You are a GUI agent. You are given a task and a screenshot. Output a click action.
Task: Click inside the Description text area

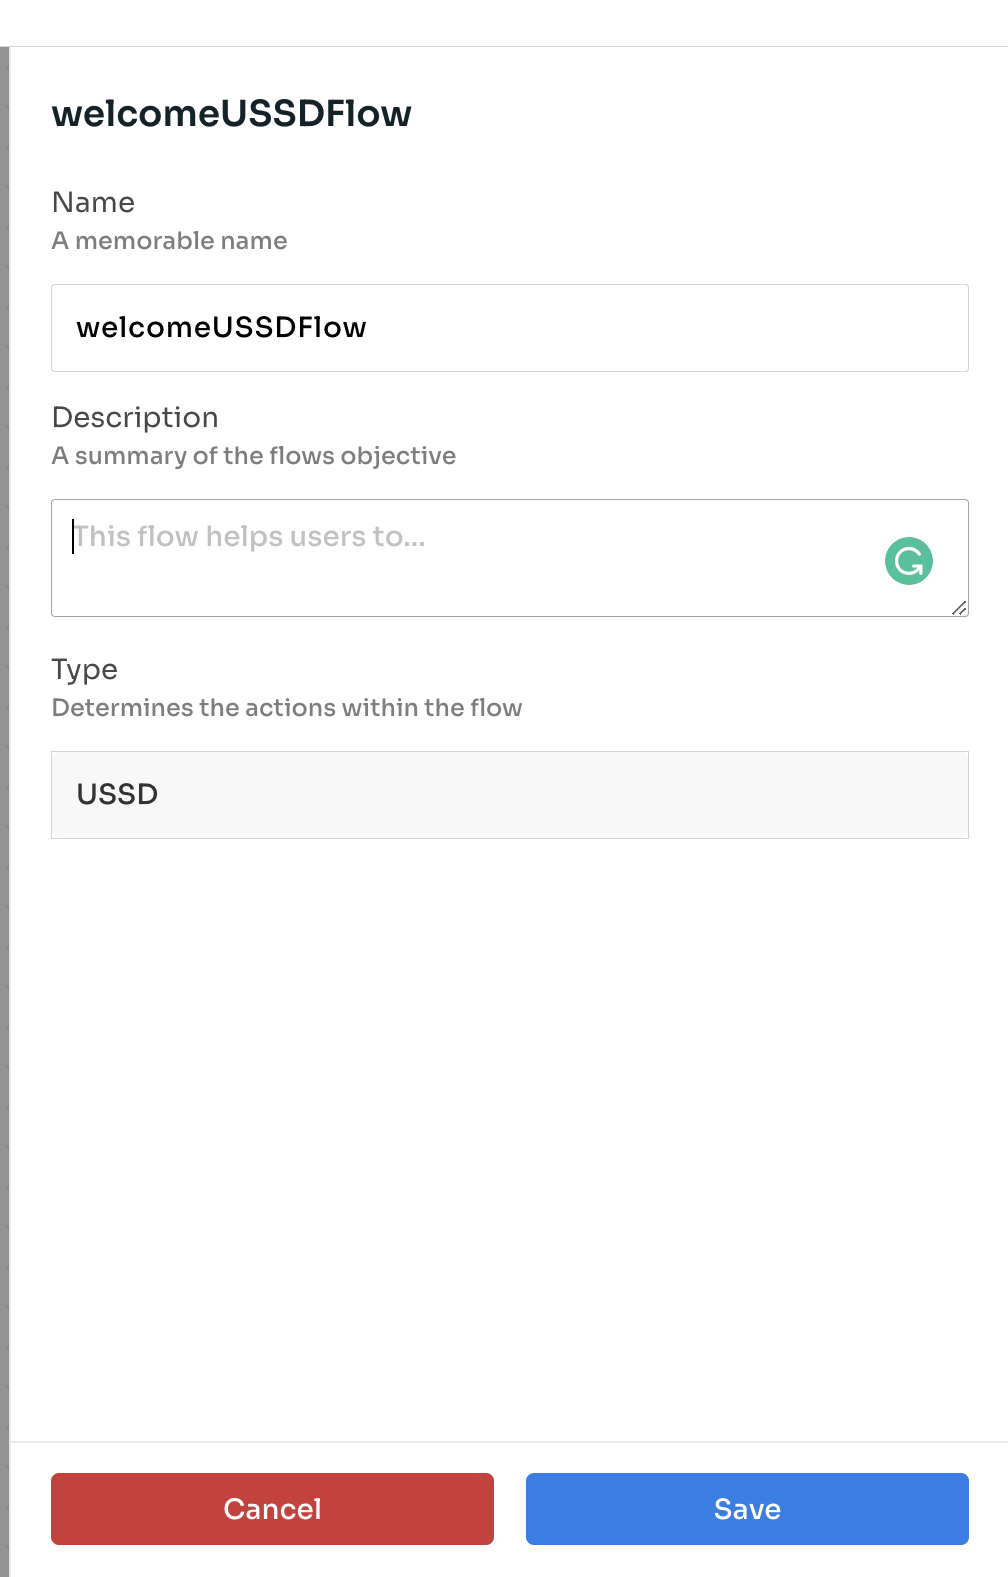pos(450,557)
